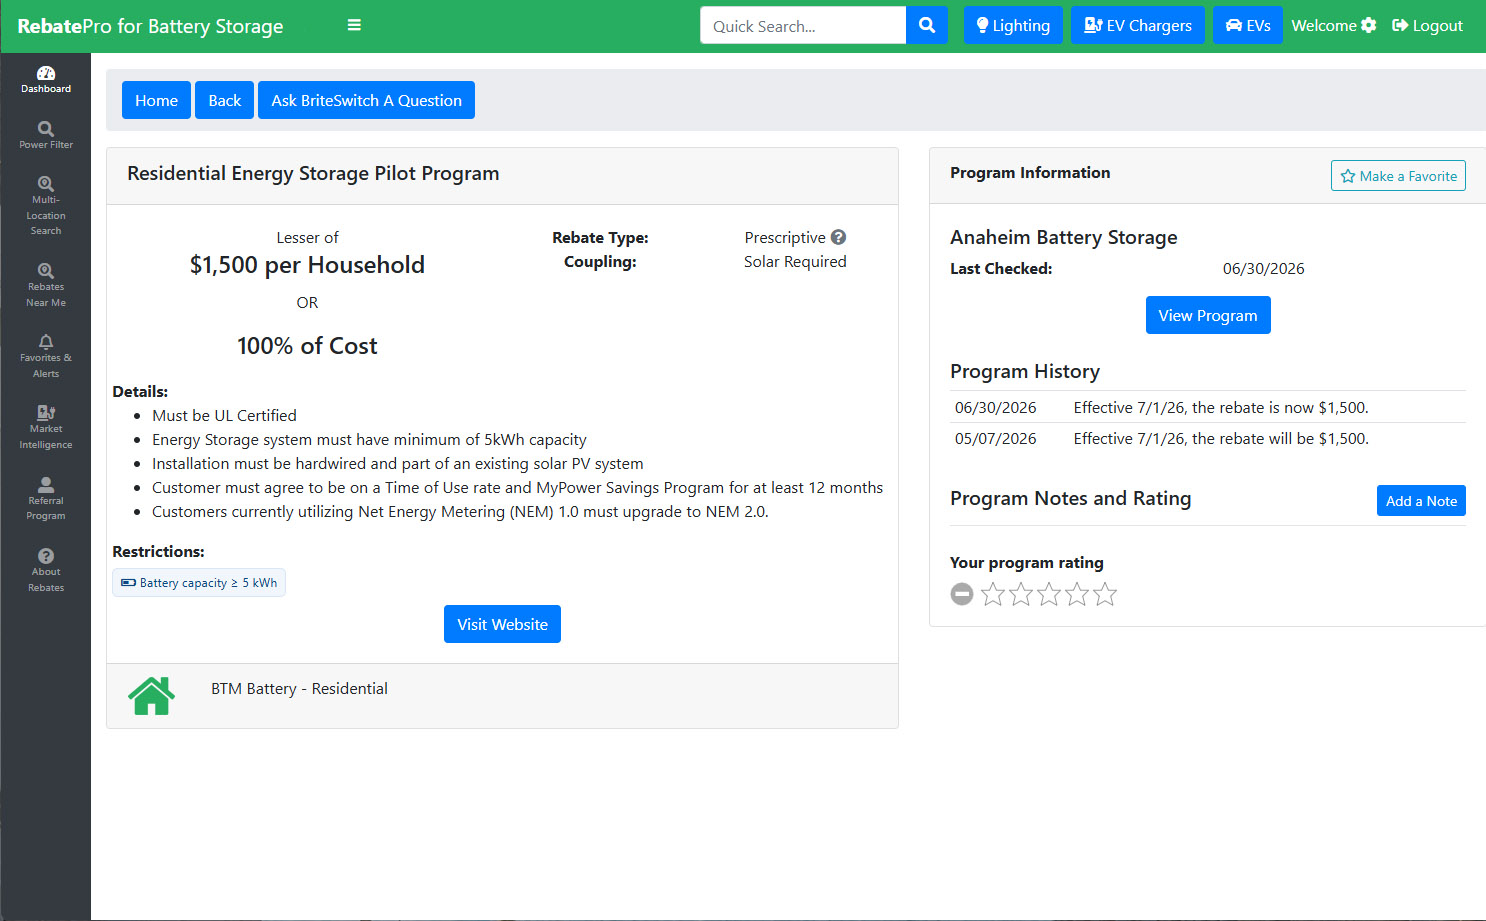Viewport: 1486px width, 921px height.
Task: Click the Battery capacity ≥ 5 kWh tag
Action: pyautogui.click(x=199, y=583)
